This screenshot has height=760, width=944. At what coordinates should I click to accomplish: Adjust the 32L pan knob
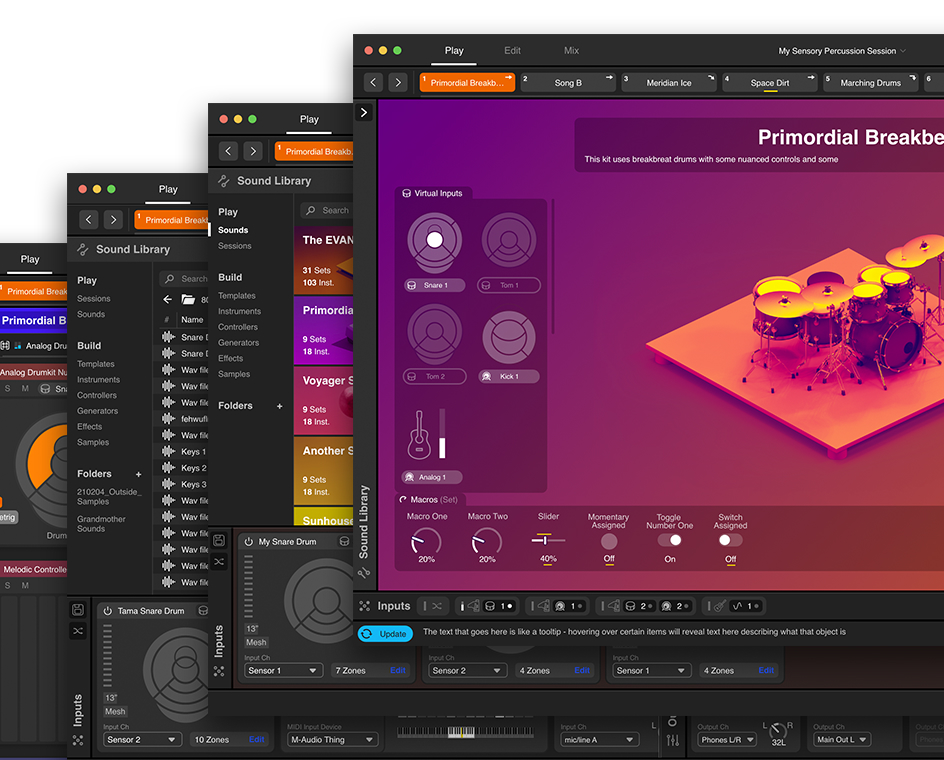[778, 731]
